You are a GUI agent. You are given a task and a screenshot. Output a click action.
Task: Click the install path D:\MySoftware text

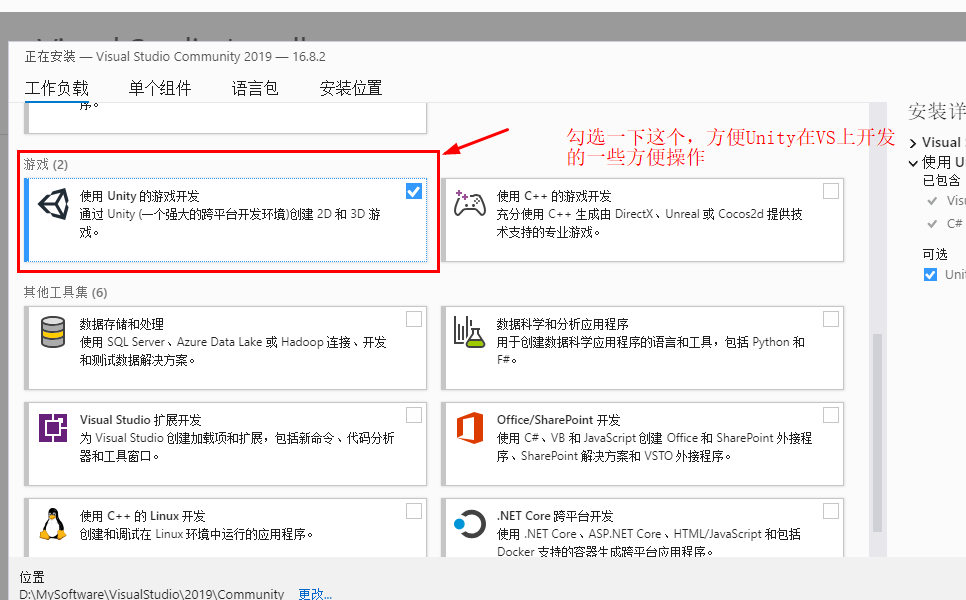pos(152,594)
